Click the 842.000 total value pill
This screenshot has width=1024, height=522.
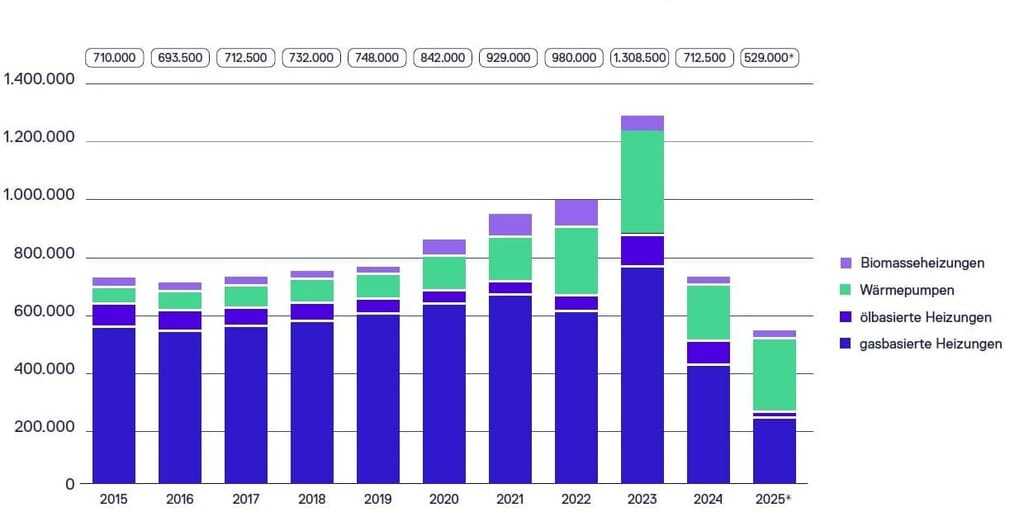[x=443, y=58]
